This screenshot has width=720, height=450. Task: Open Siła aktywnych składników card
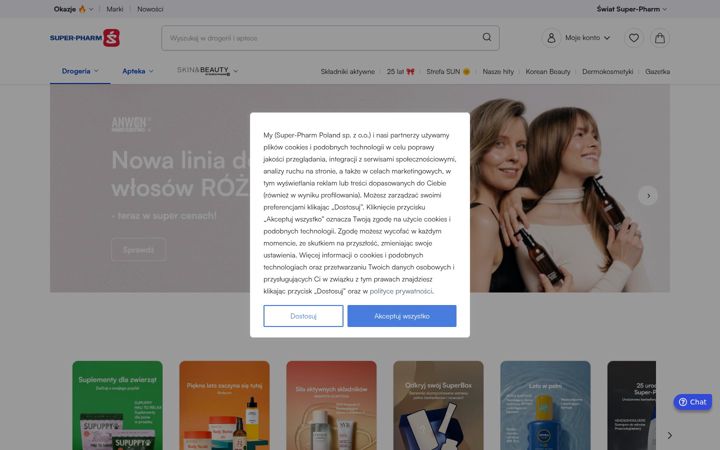click(x=332, y=405)
